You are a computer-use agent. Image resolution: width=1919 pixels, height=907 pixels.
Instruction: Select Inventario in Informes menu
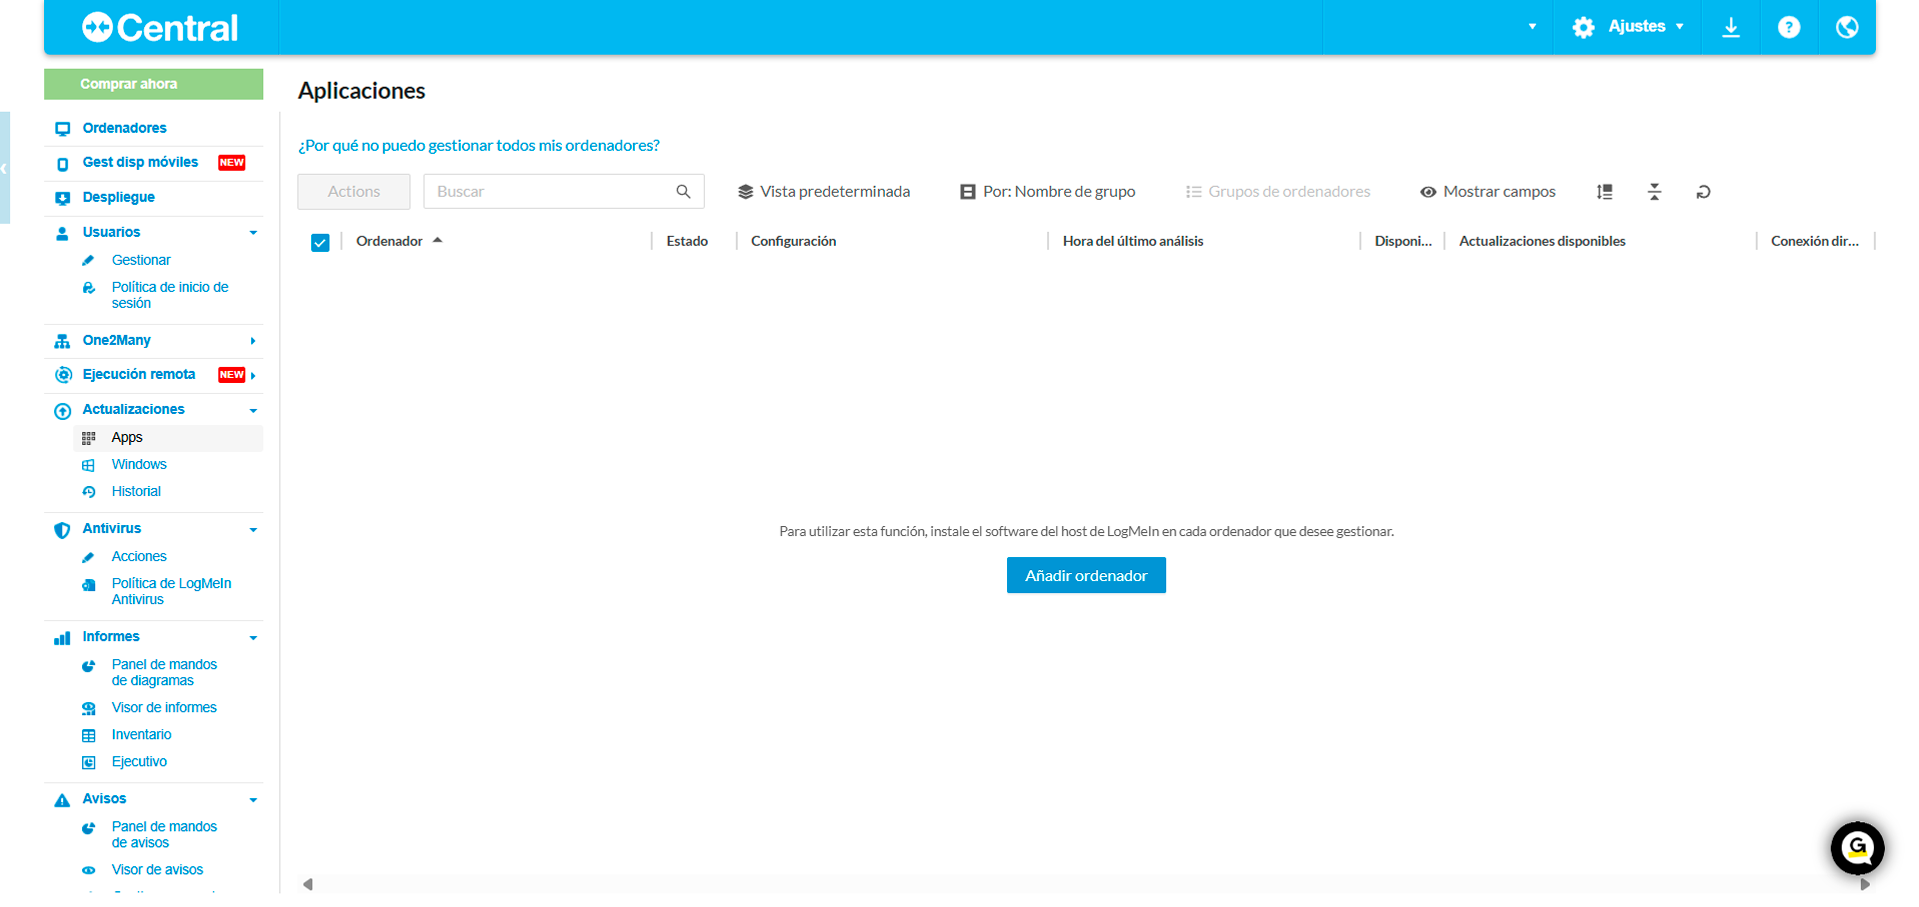point(141,735)
